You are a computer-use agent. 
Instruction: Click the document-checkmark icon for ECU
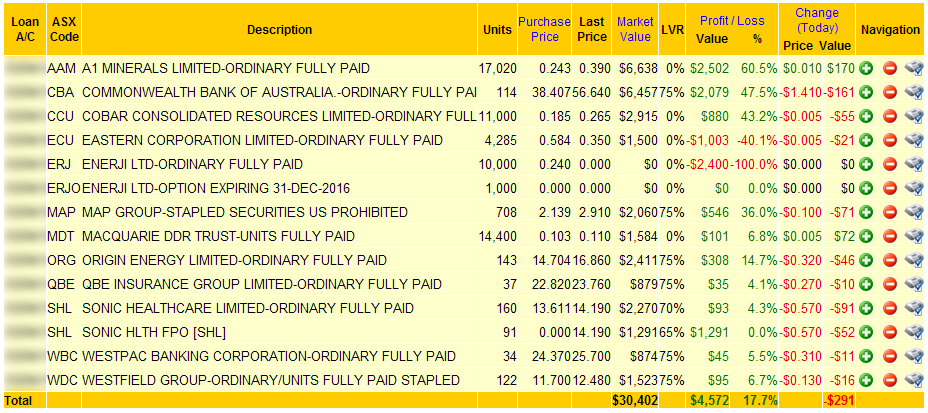click(x=914, y=140)
